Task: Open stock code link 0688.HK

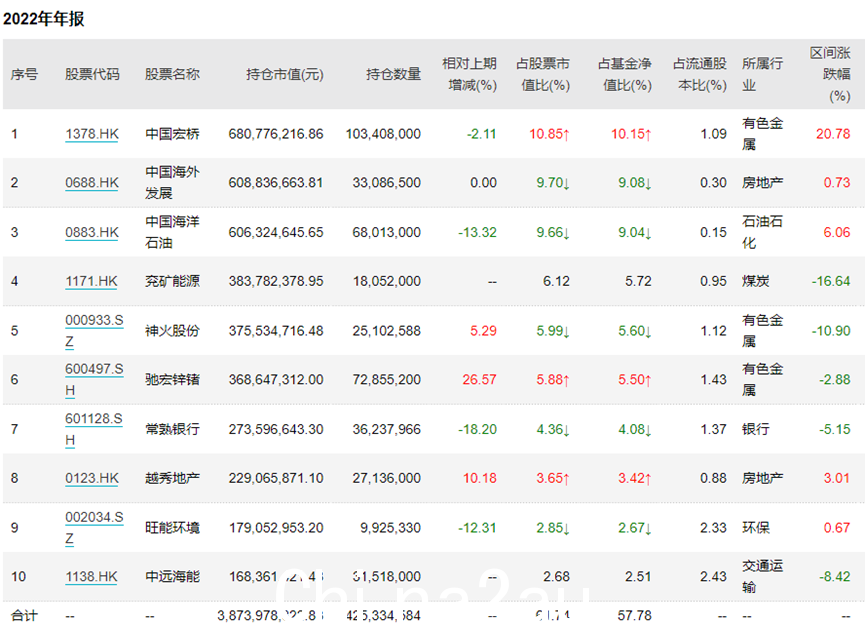Action: pyautogui.click(x=92, y=183)
